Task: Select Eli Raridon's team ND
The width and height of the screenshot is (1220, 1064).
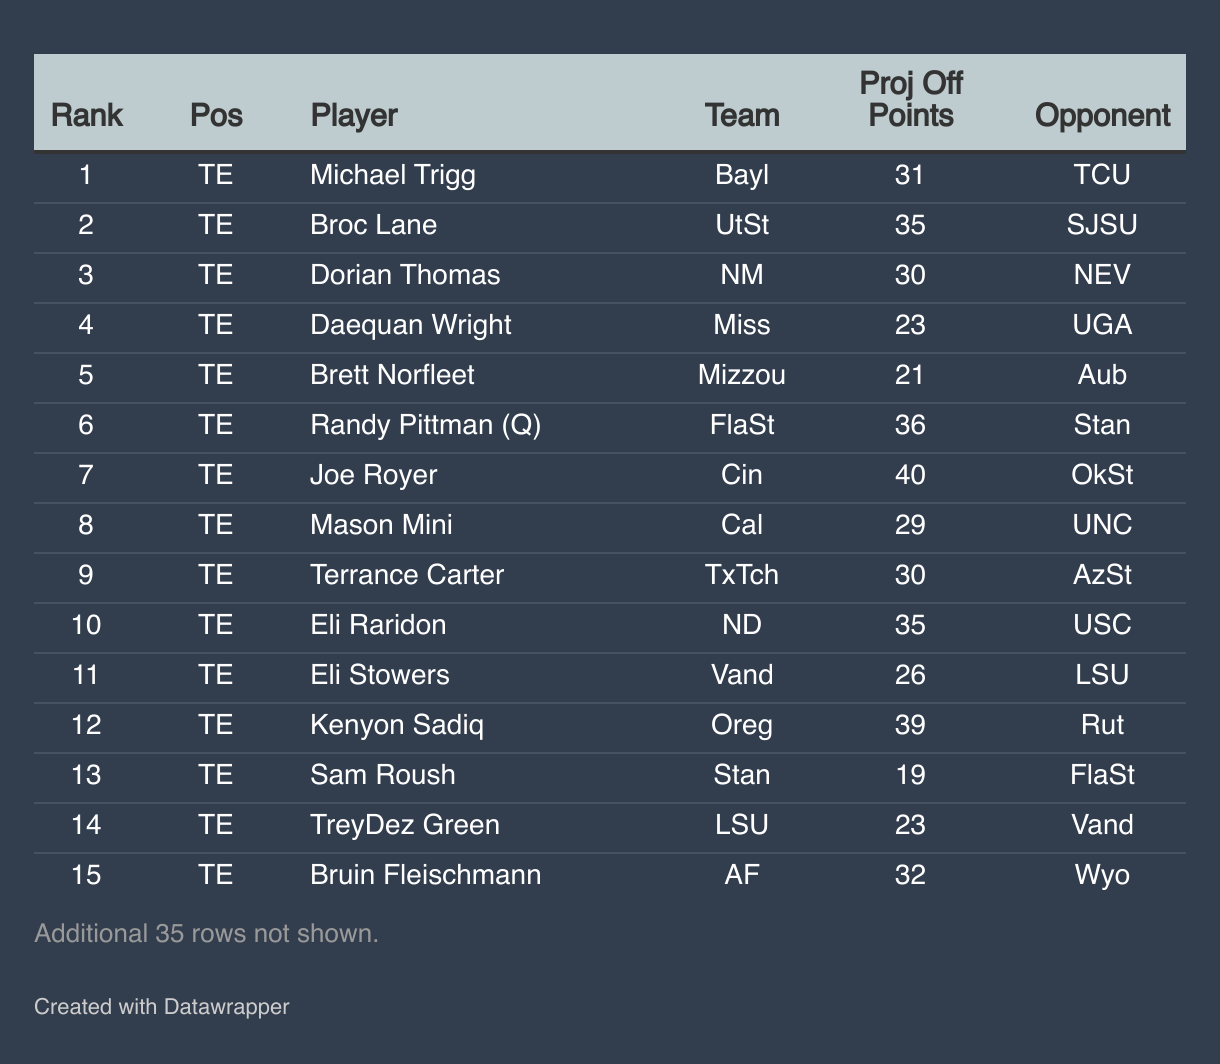Action: click(x=742, y=625)
